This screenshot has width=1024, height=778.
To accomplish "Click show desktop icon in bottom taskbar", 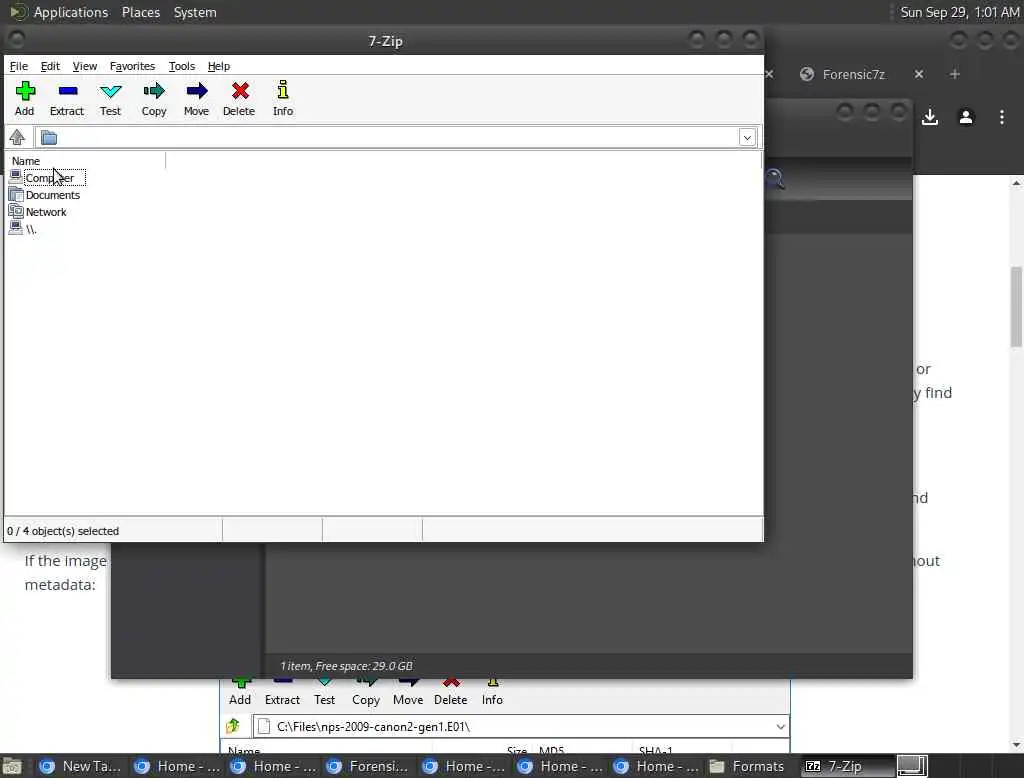I will (x=12, y=766).
